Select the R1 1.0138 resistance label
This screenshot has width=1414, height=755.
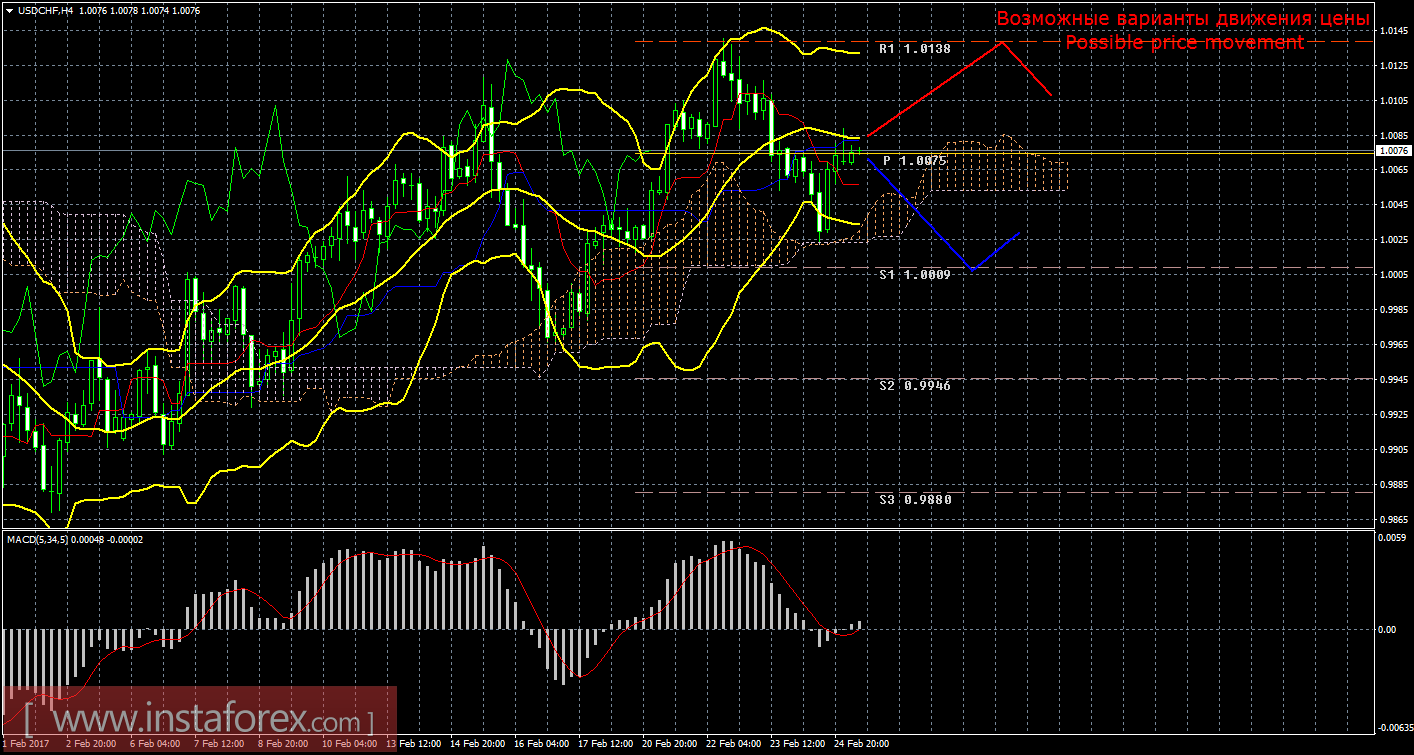(914, 48)
